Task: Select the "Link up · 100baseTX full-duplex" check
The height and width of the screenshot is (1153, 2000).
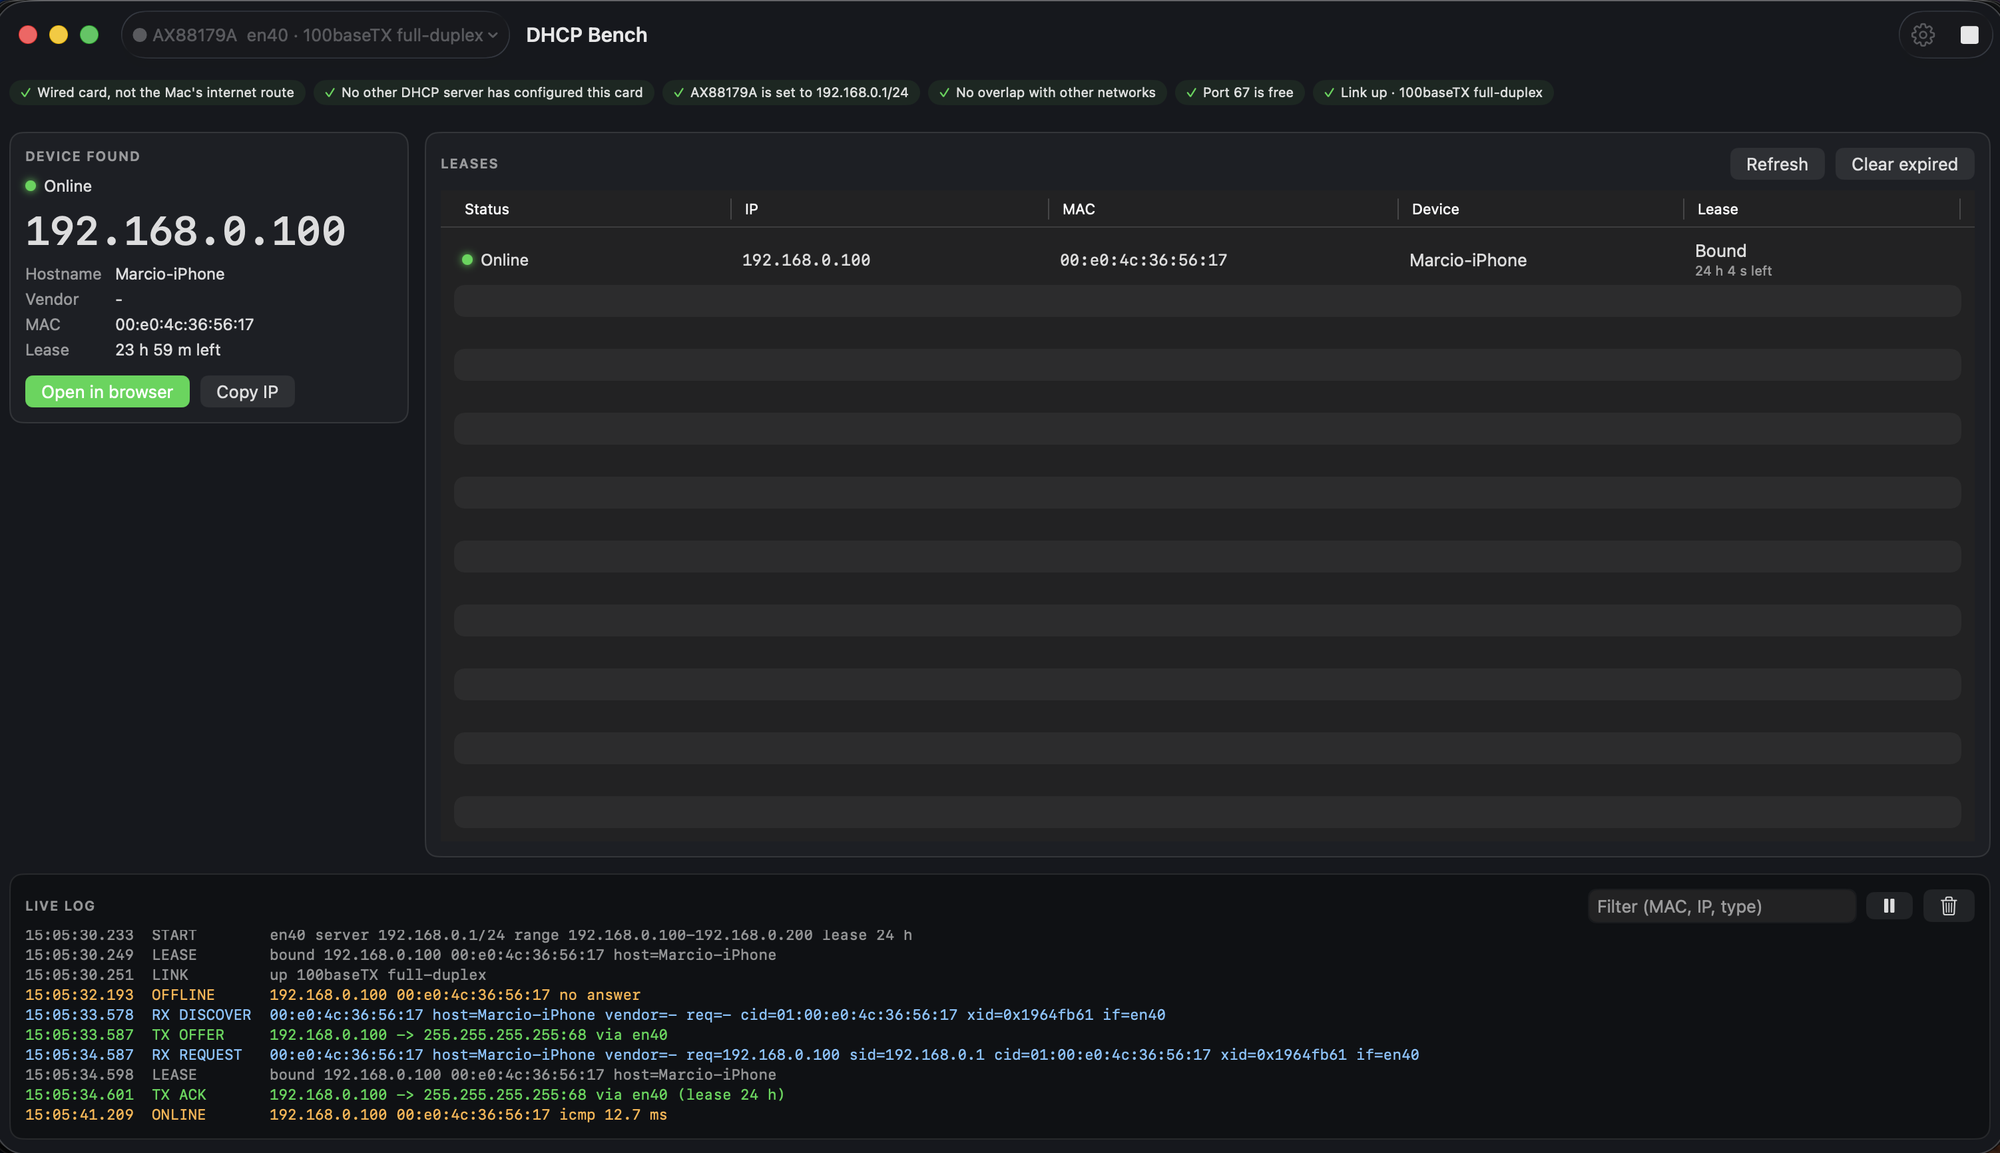Action: point(1433,92)
